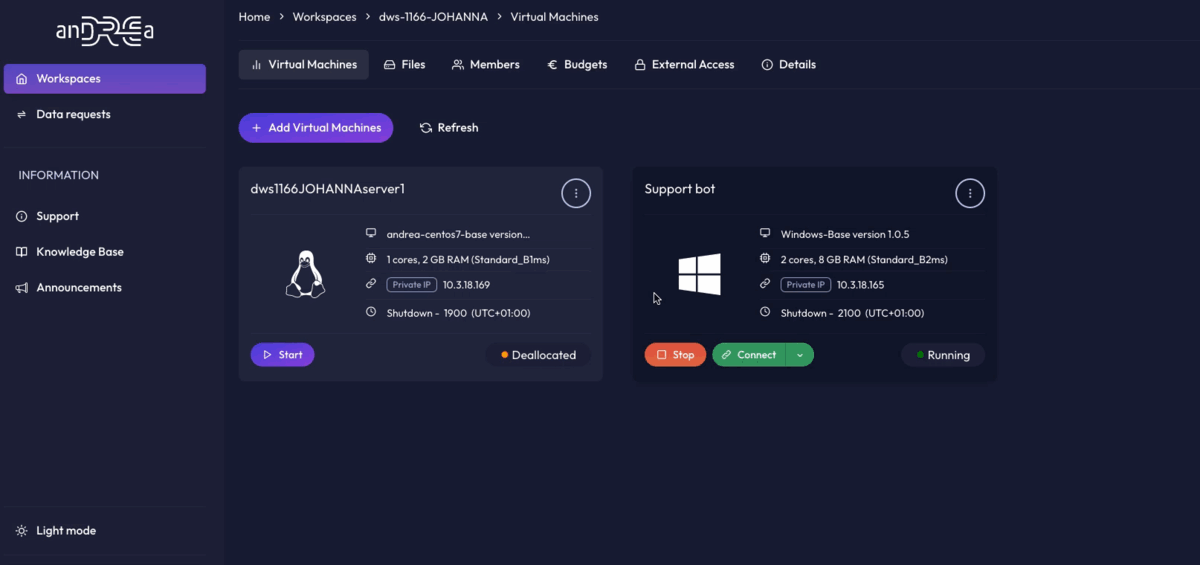1200x565 pixels.
Task: Click the INFORMATION section heading
Action: (58, 176)
